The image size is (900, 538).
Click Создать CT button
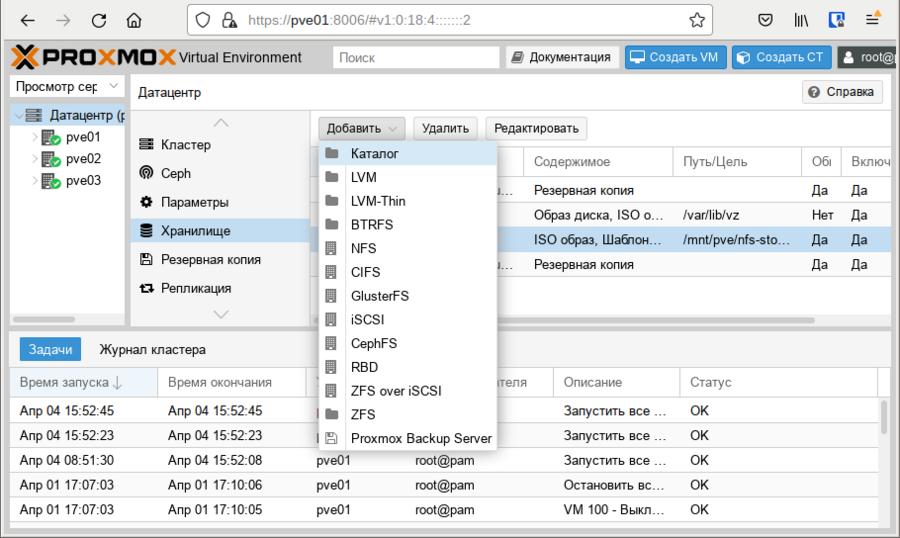781,57
